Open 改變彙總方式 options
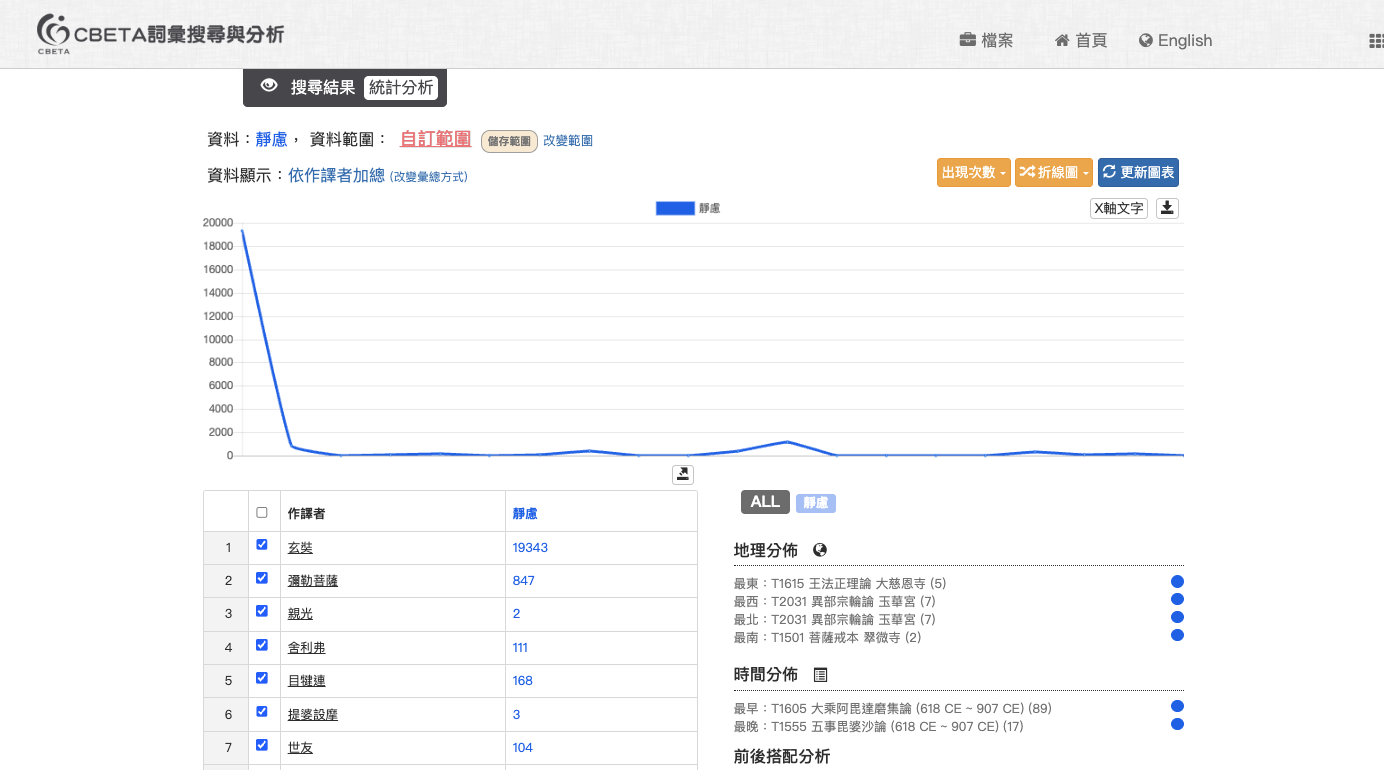Image resolution: width=1384 pixels, height=770 pixels. (x=428, y=177)
